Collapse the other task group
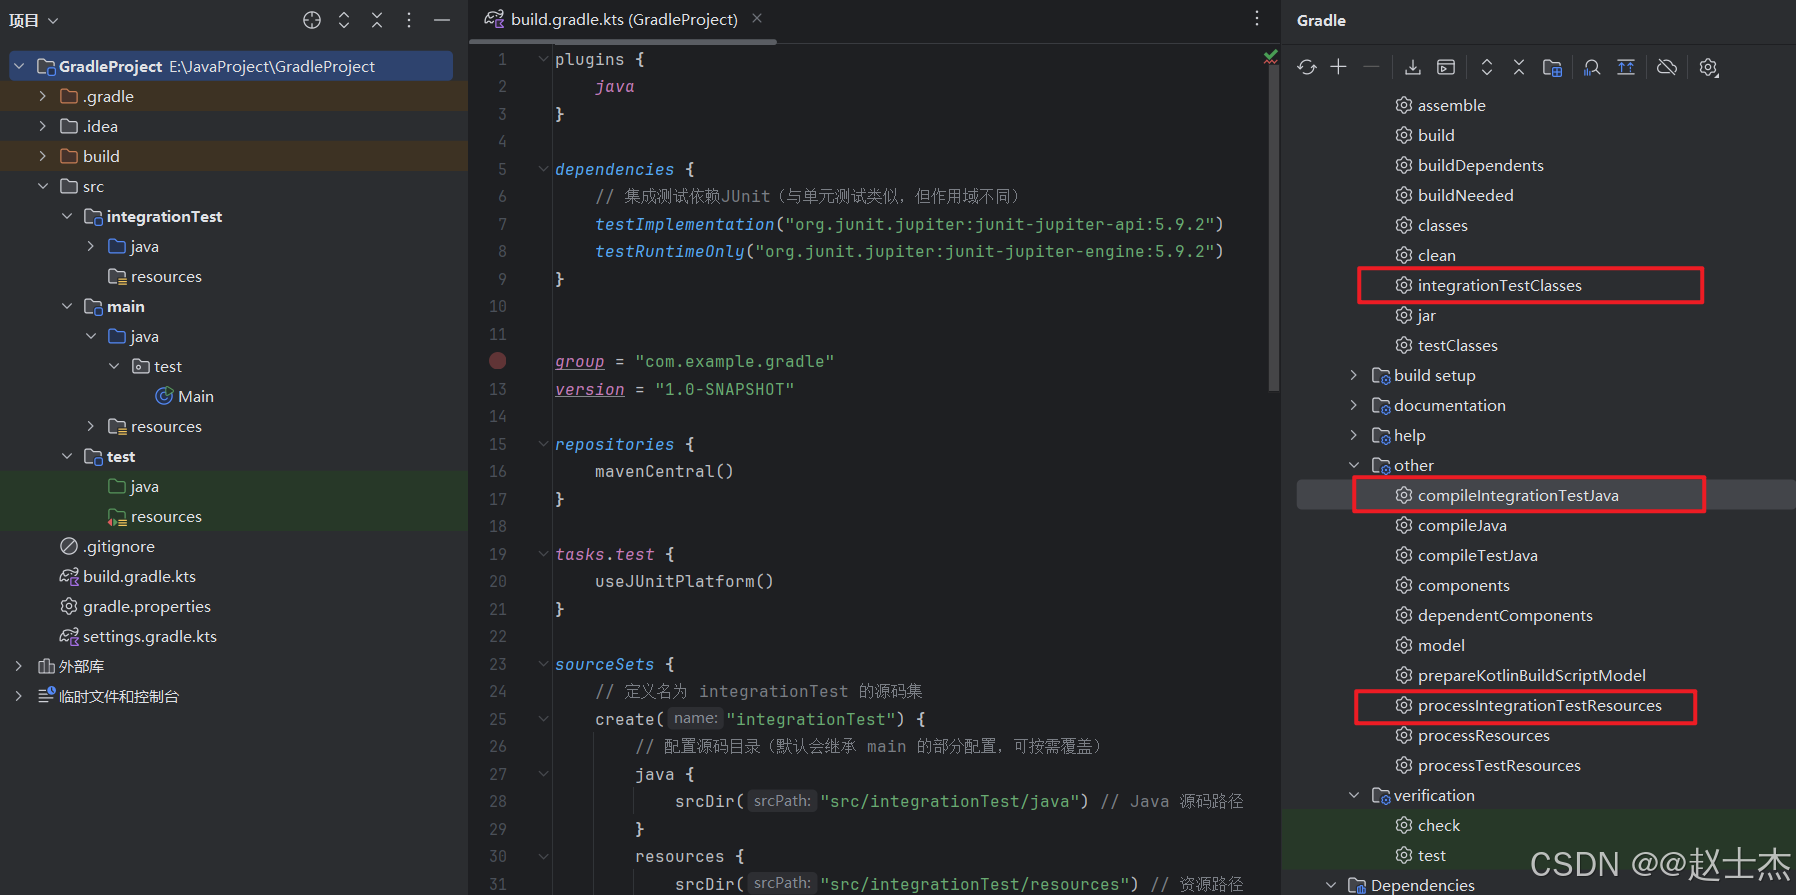1796x895 pixels. (1354, 465)
